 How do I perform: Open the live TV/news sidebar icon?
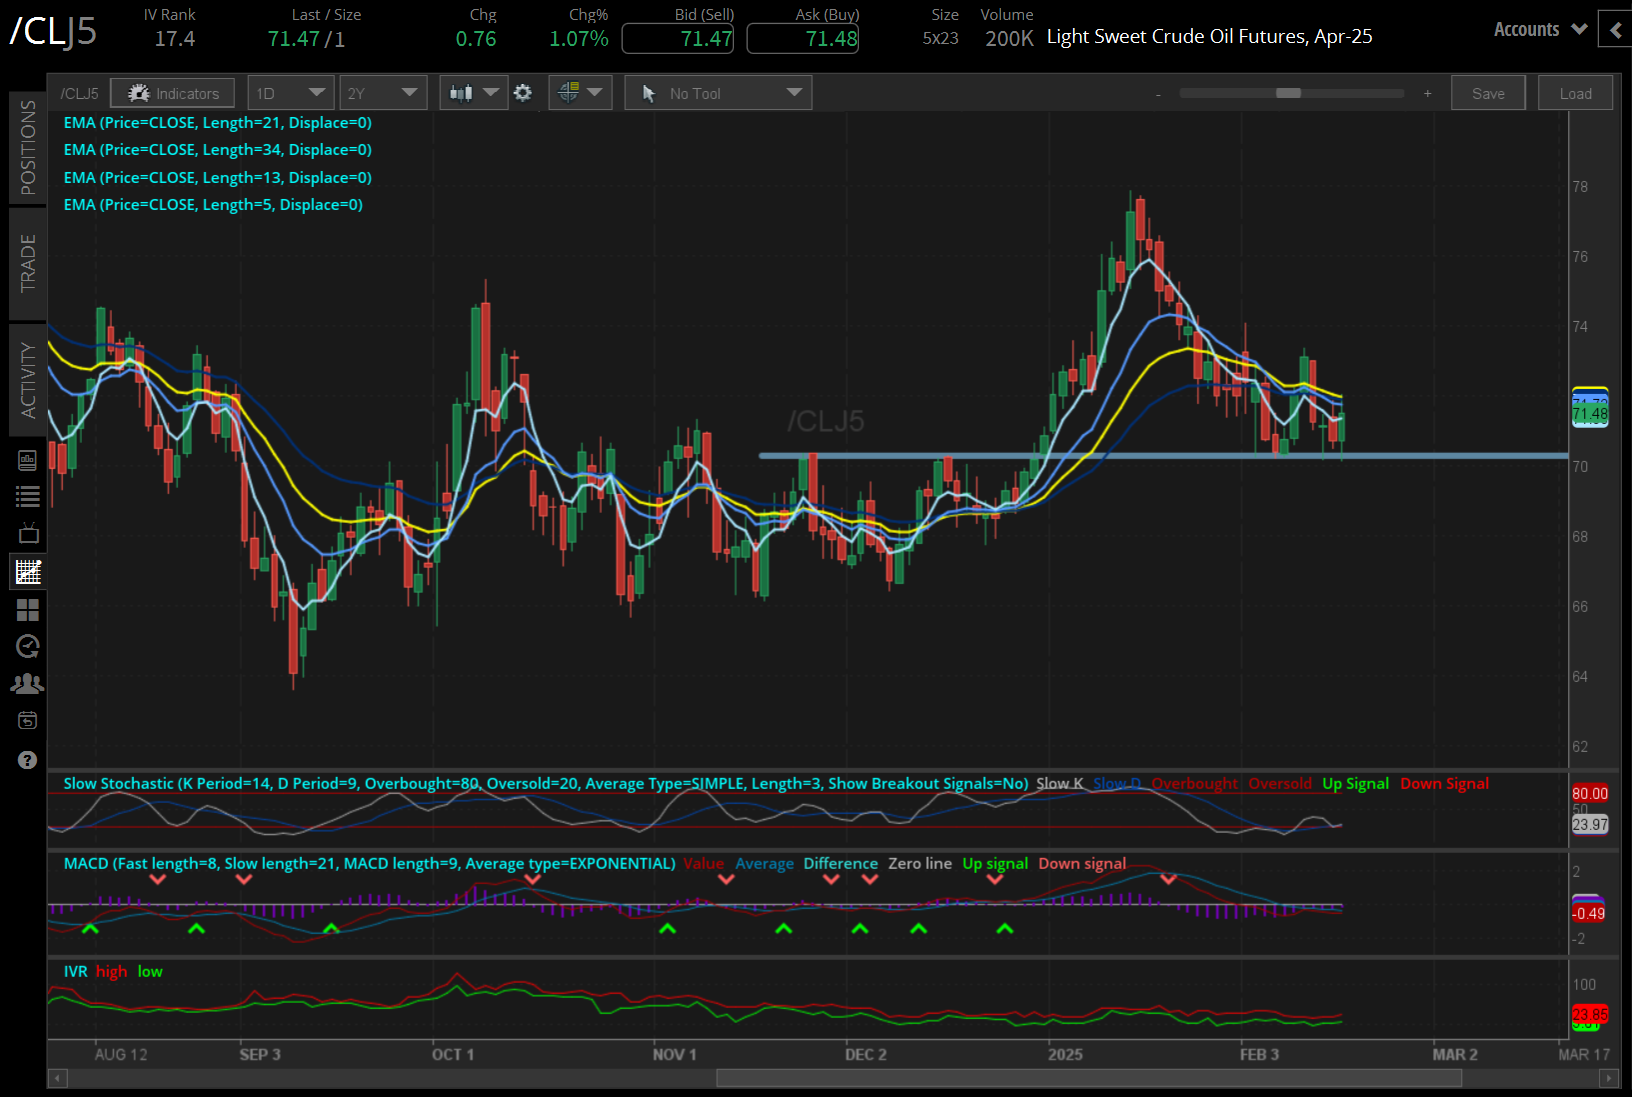click(x=27, y=533)
